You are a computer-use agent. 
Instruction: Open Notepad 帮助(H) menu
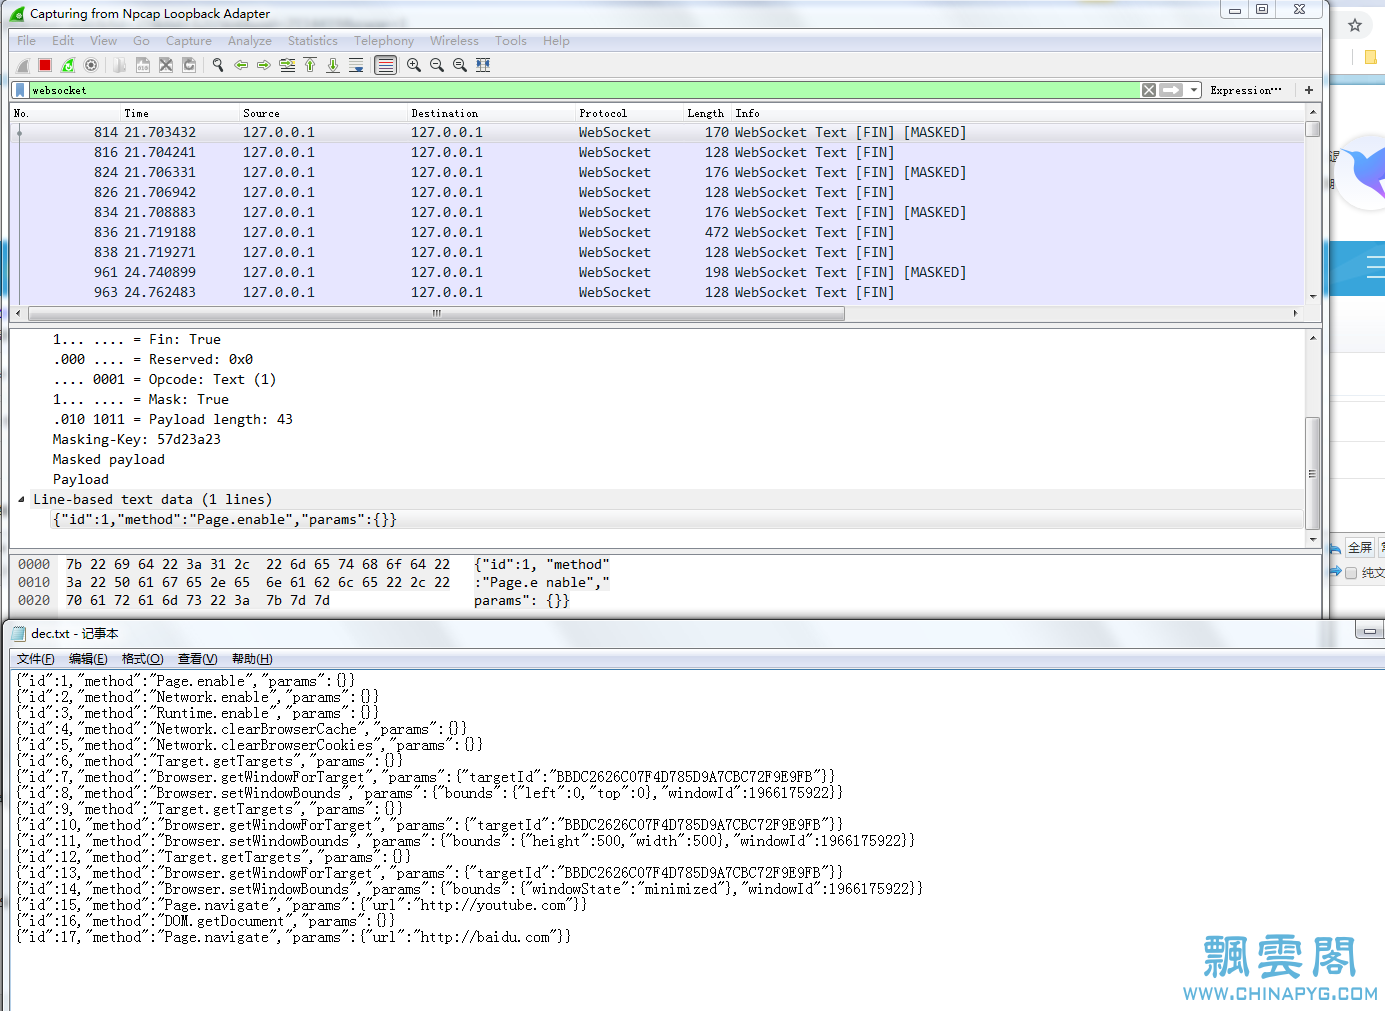point(252,659)
